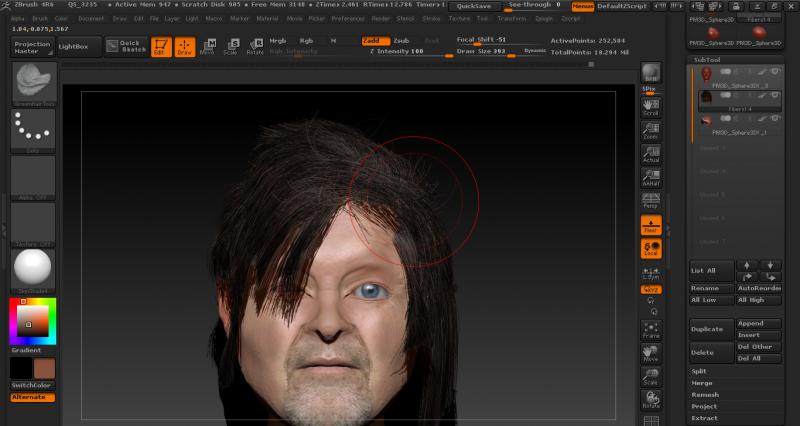Select the Draw mode button
800x426 pixels.
(185, 46)
